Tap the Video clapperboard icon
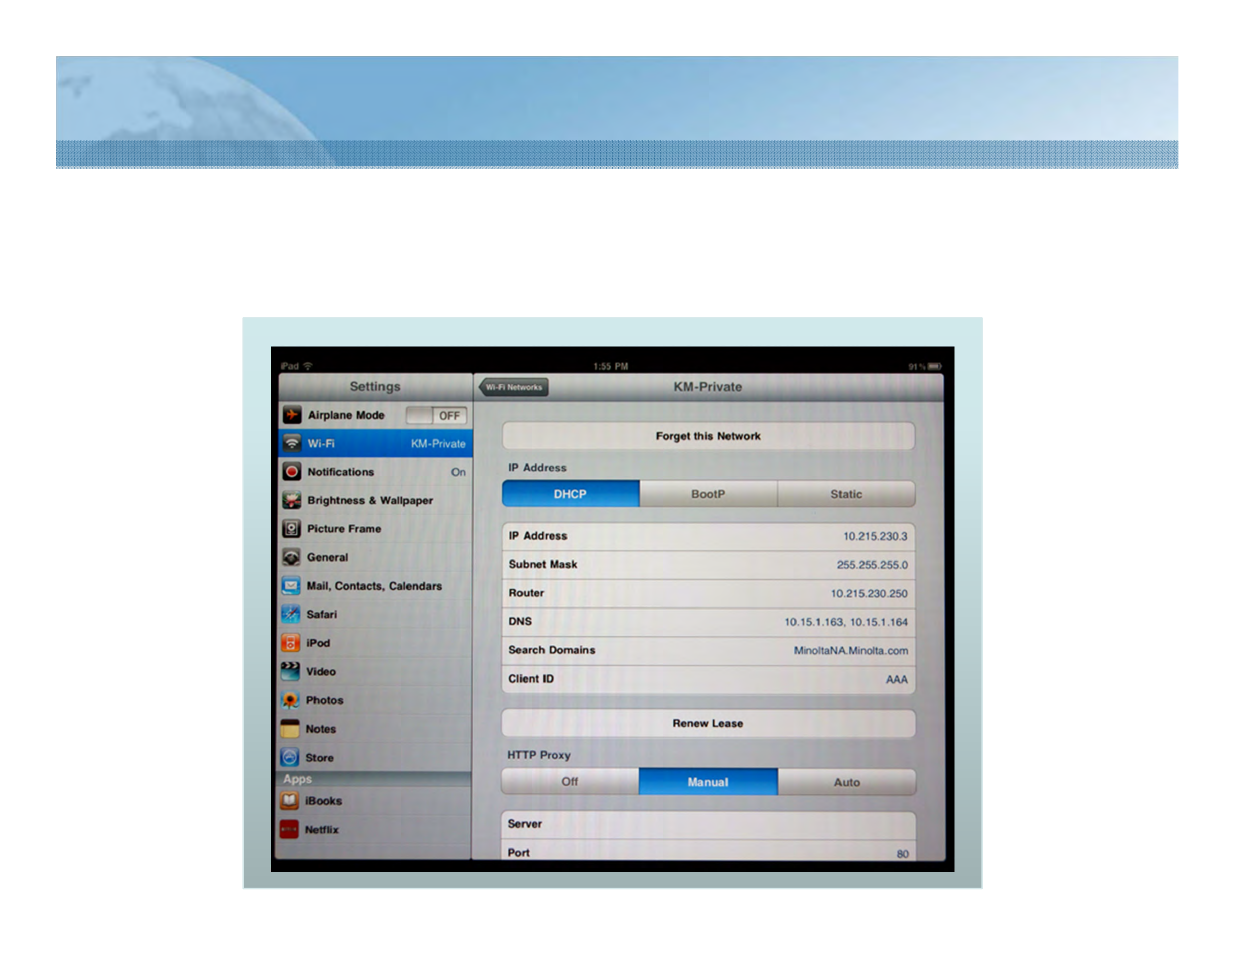 291,671
